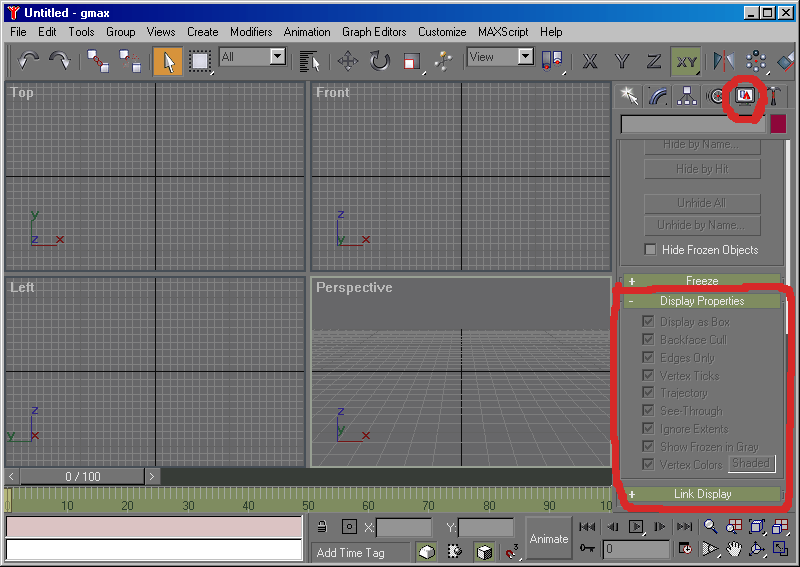Open the Modifiers menu
Screen dimensions: 800x567
click(251, 32)
